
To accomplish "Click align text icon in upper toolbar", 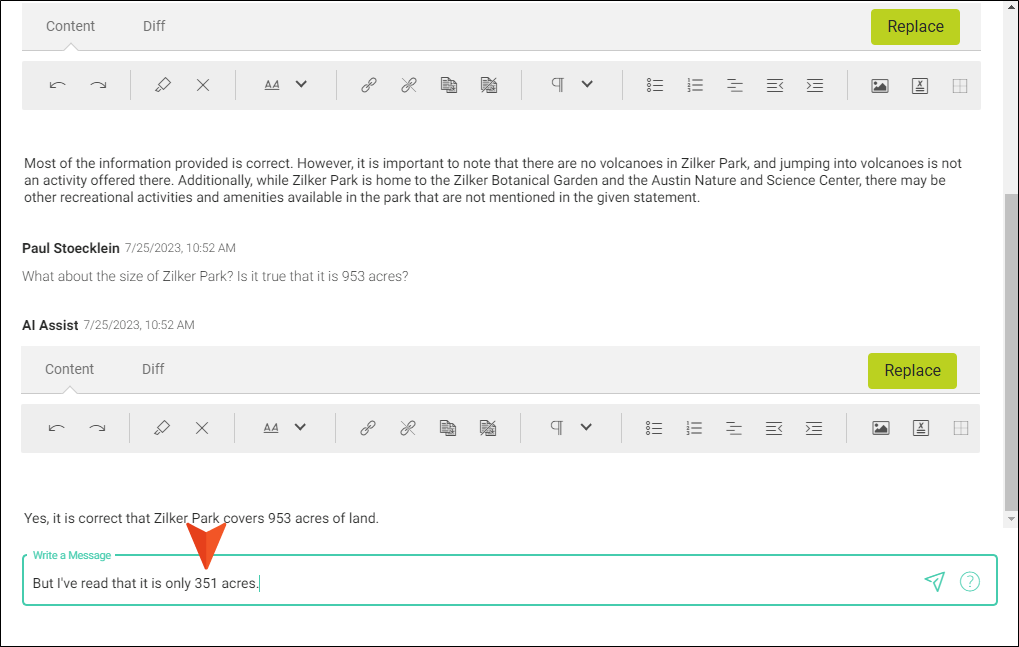I will tap(734, 85).
